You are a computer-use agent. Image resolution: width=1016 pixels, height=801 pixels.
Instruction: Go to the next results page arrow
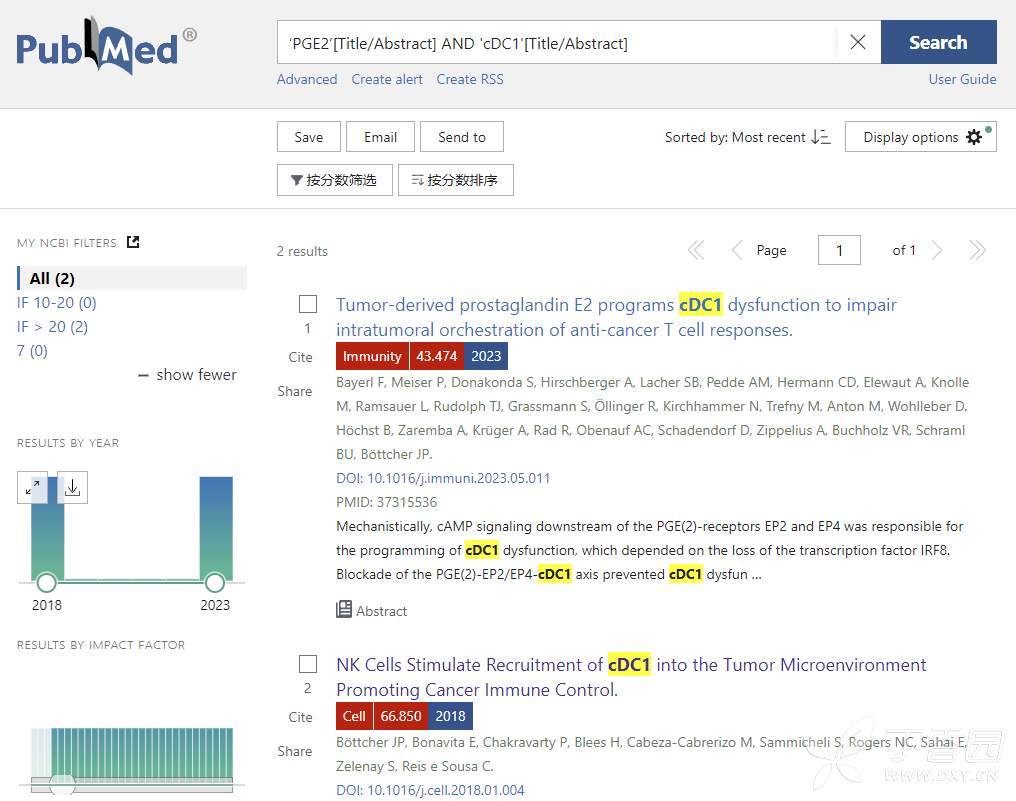pyautogui.click(x=937, y=250)
